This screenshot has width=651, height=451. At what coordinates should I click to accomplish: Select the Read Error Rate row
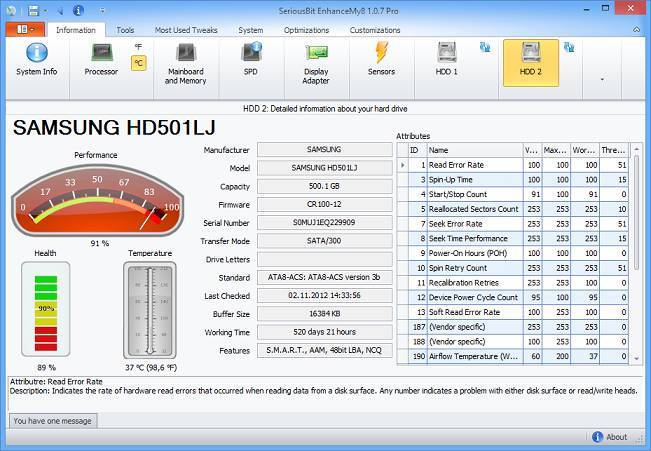coord(513,165)
